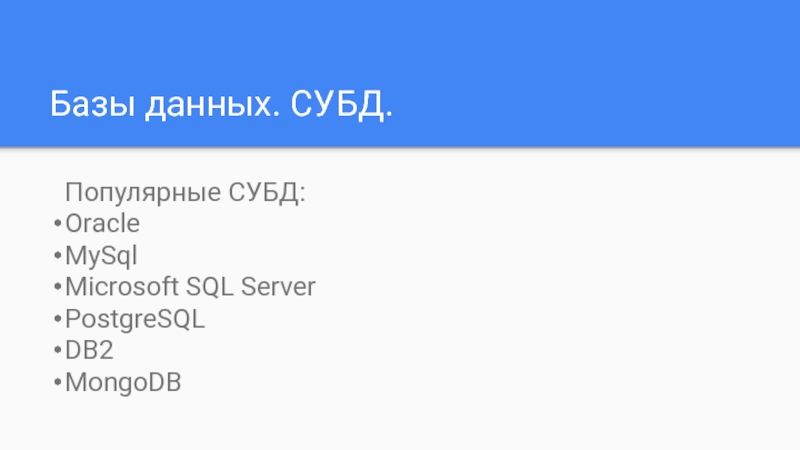This screenshot has width=800, height=450.
Task: Click the "Популярные СУБД:" heading line
Action: tap(185, 191)
